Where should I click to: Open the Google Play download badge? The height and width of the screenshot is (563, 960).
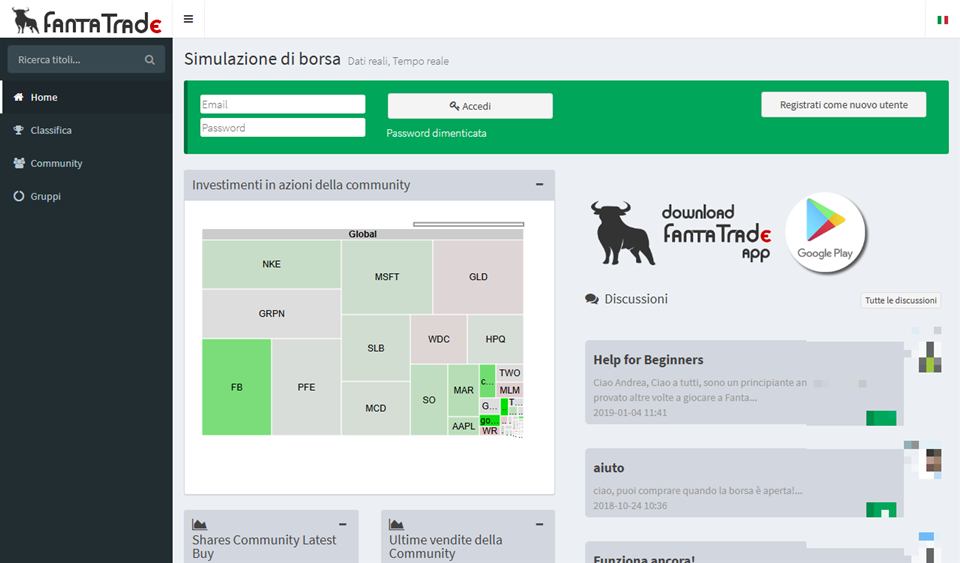tap(825, 233)
